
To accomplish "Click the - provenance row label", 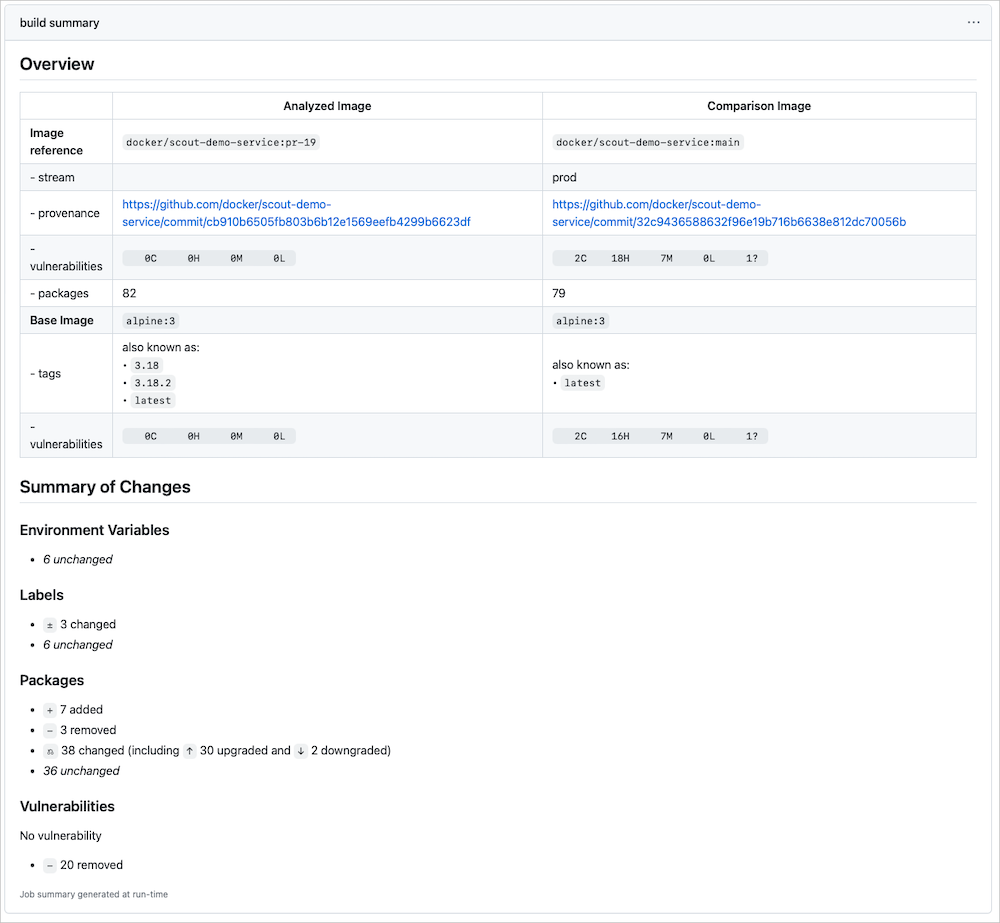I will click(x=65, y=213).
